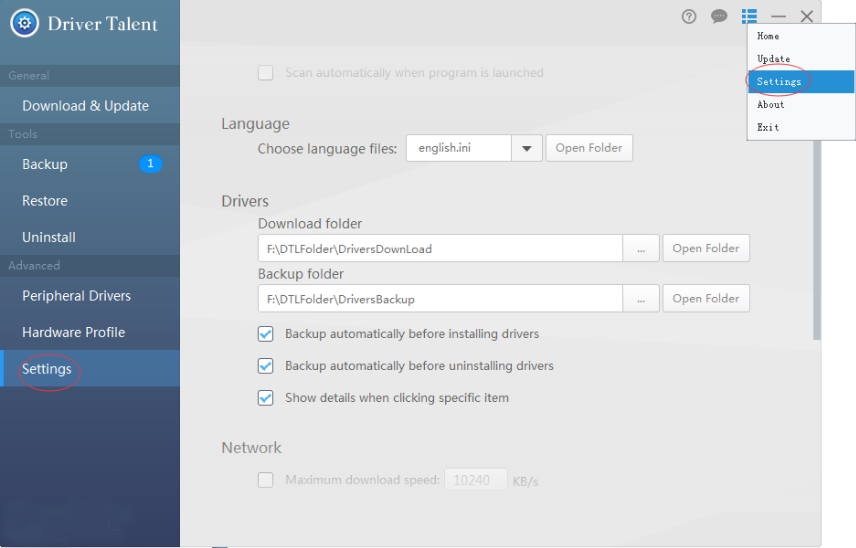This screenshot has width=856, height=548.
Task: Click the Drivers section heading
Action: [245, 201]
